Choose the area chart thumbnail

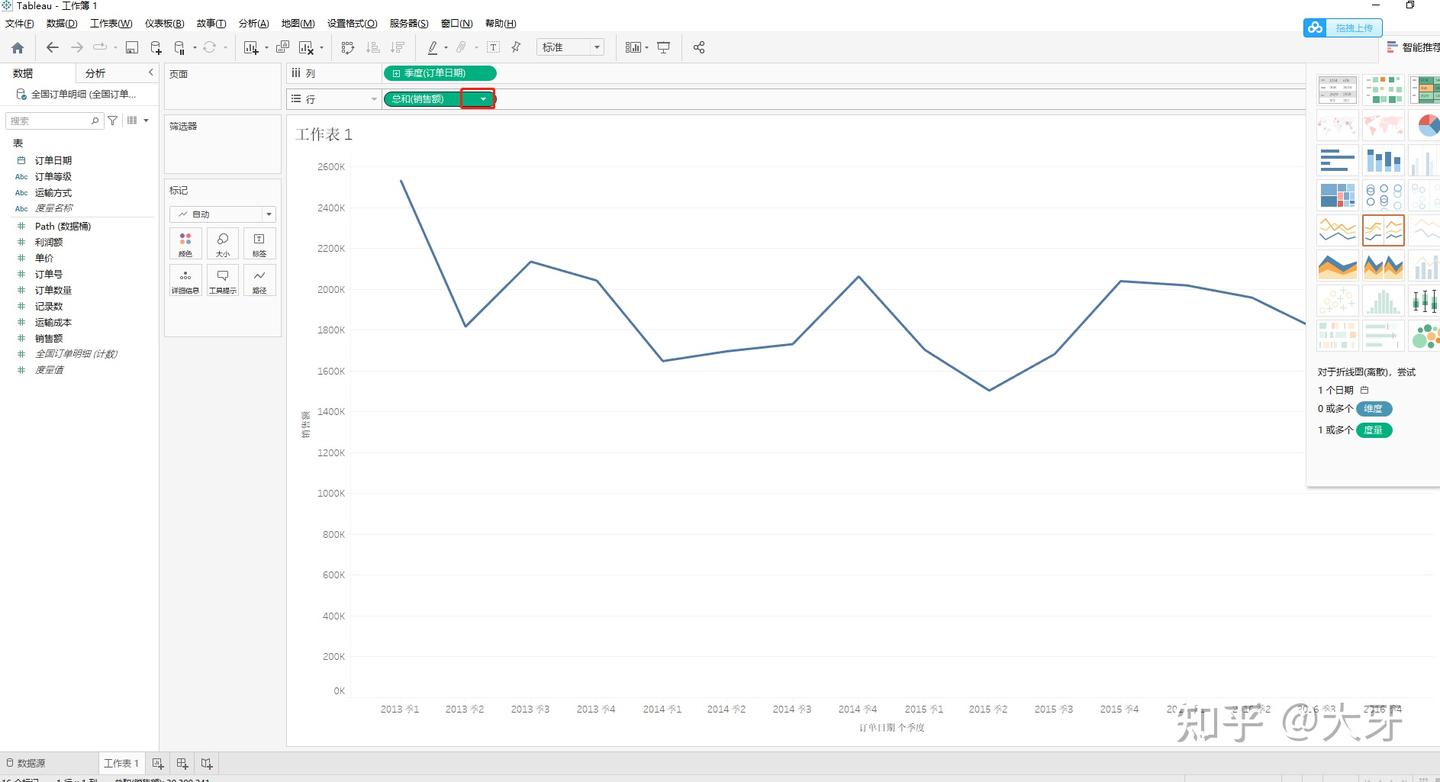(1337, 265)
